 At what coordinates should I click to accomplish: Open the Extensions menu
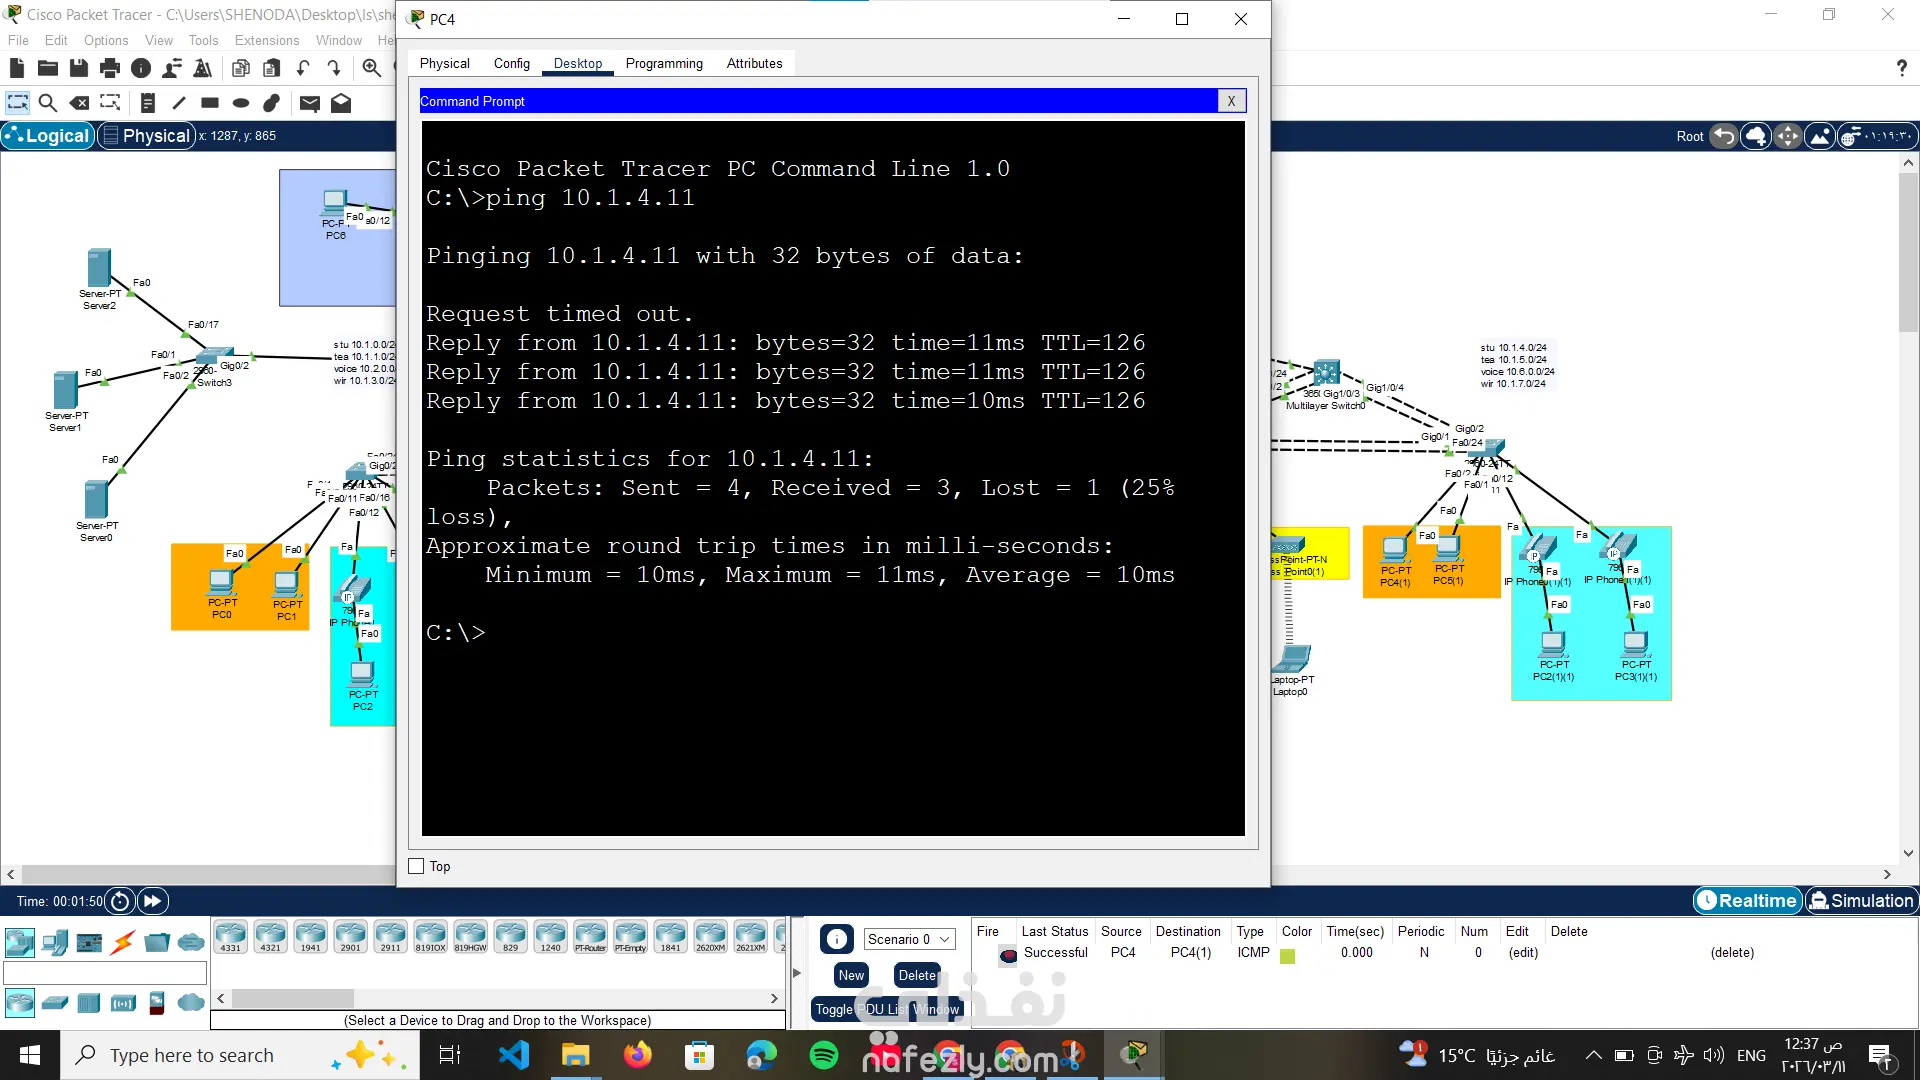point(266,40)
